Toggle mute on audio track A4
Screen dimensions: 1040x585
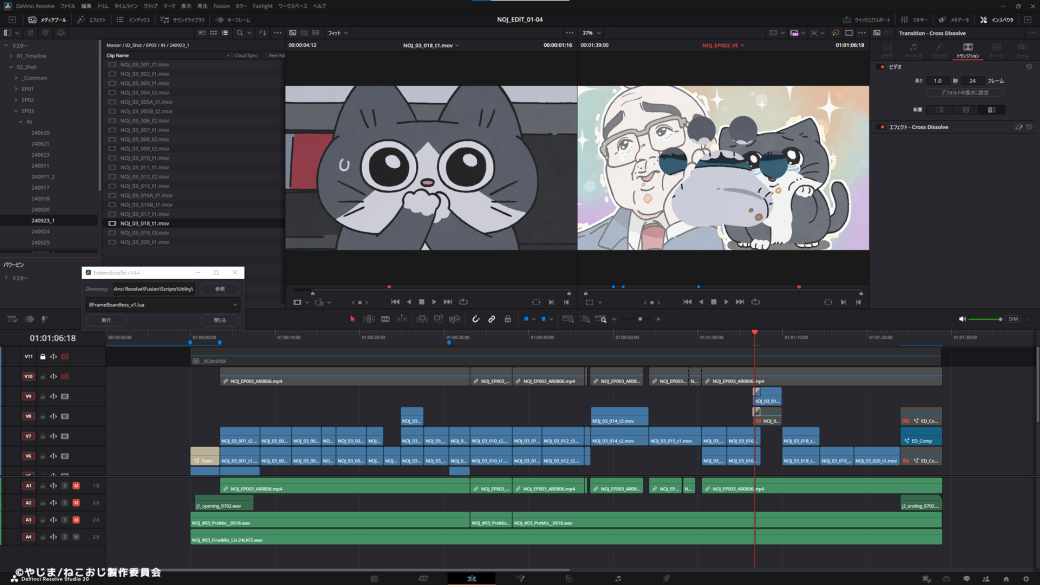tap(76, 537)
